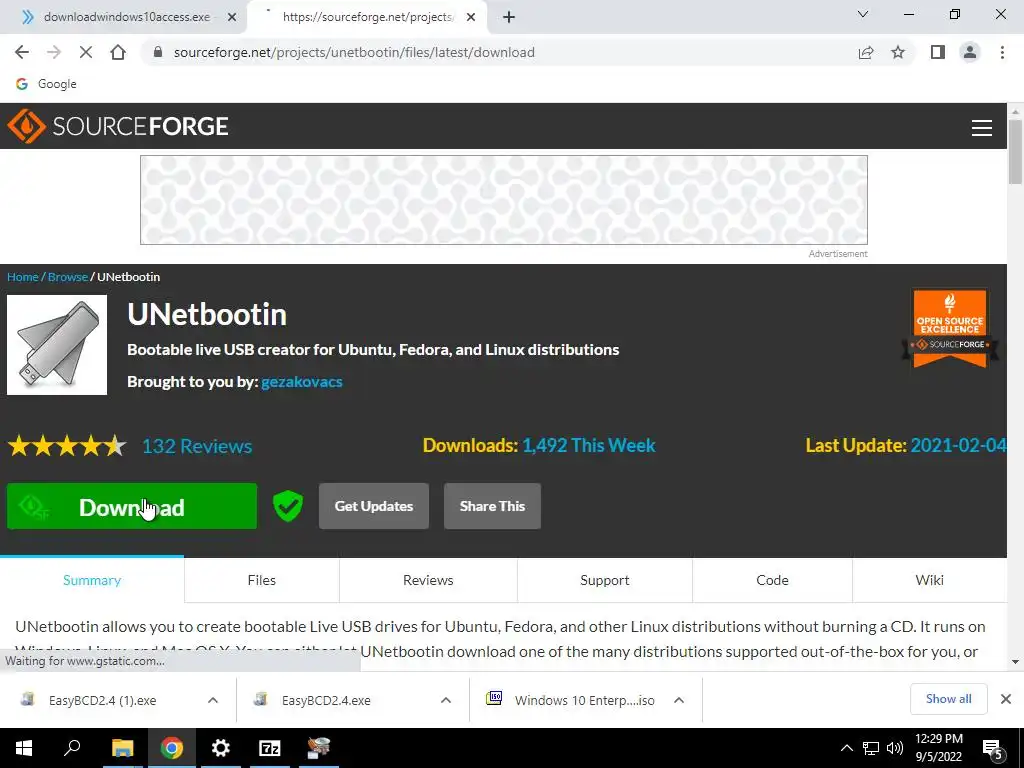Click the Get Updates button

tap(374, 506)
